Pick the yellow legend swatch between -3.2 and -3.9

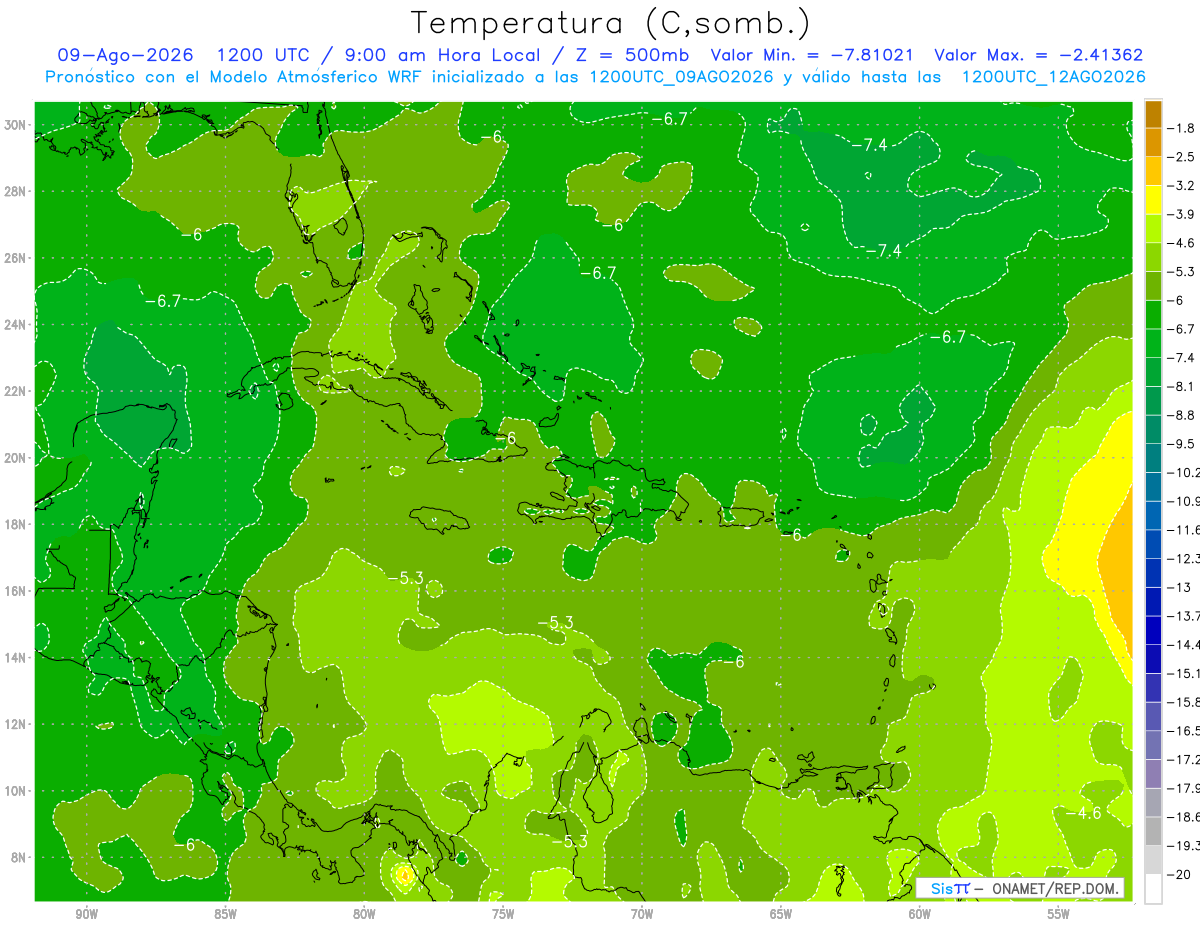tap(1153, 200)
